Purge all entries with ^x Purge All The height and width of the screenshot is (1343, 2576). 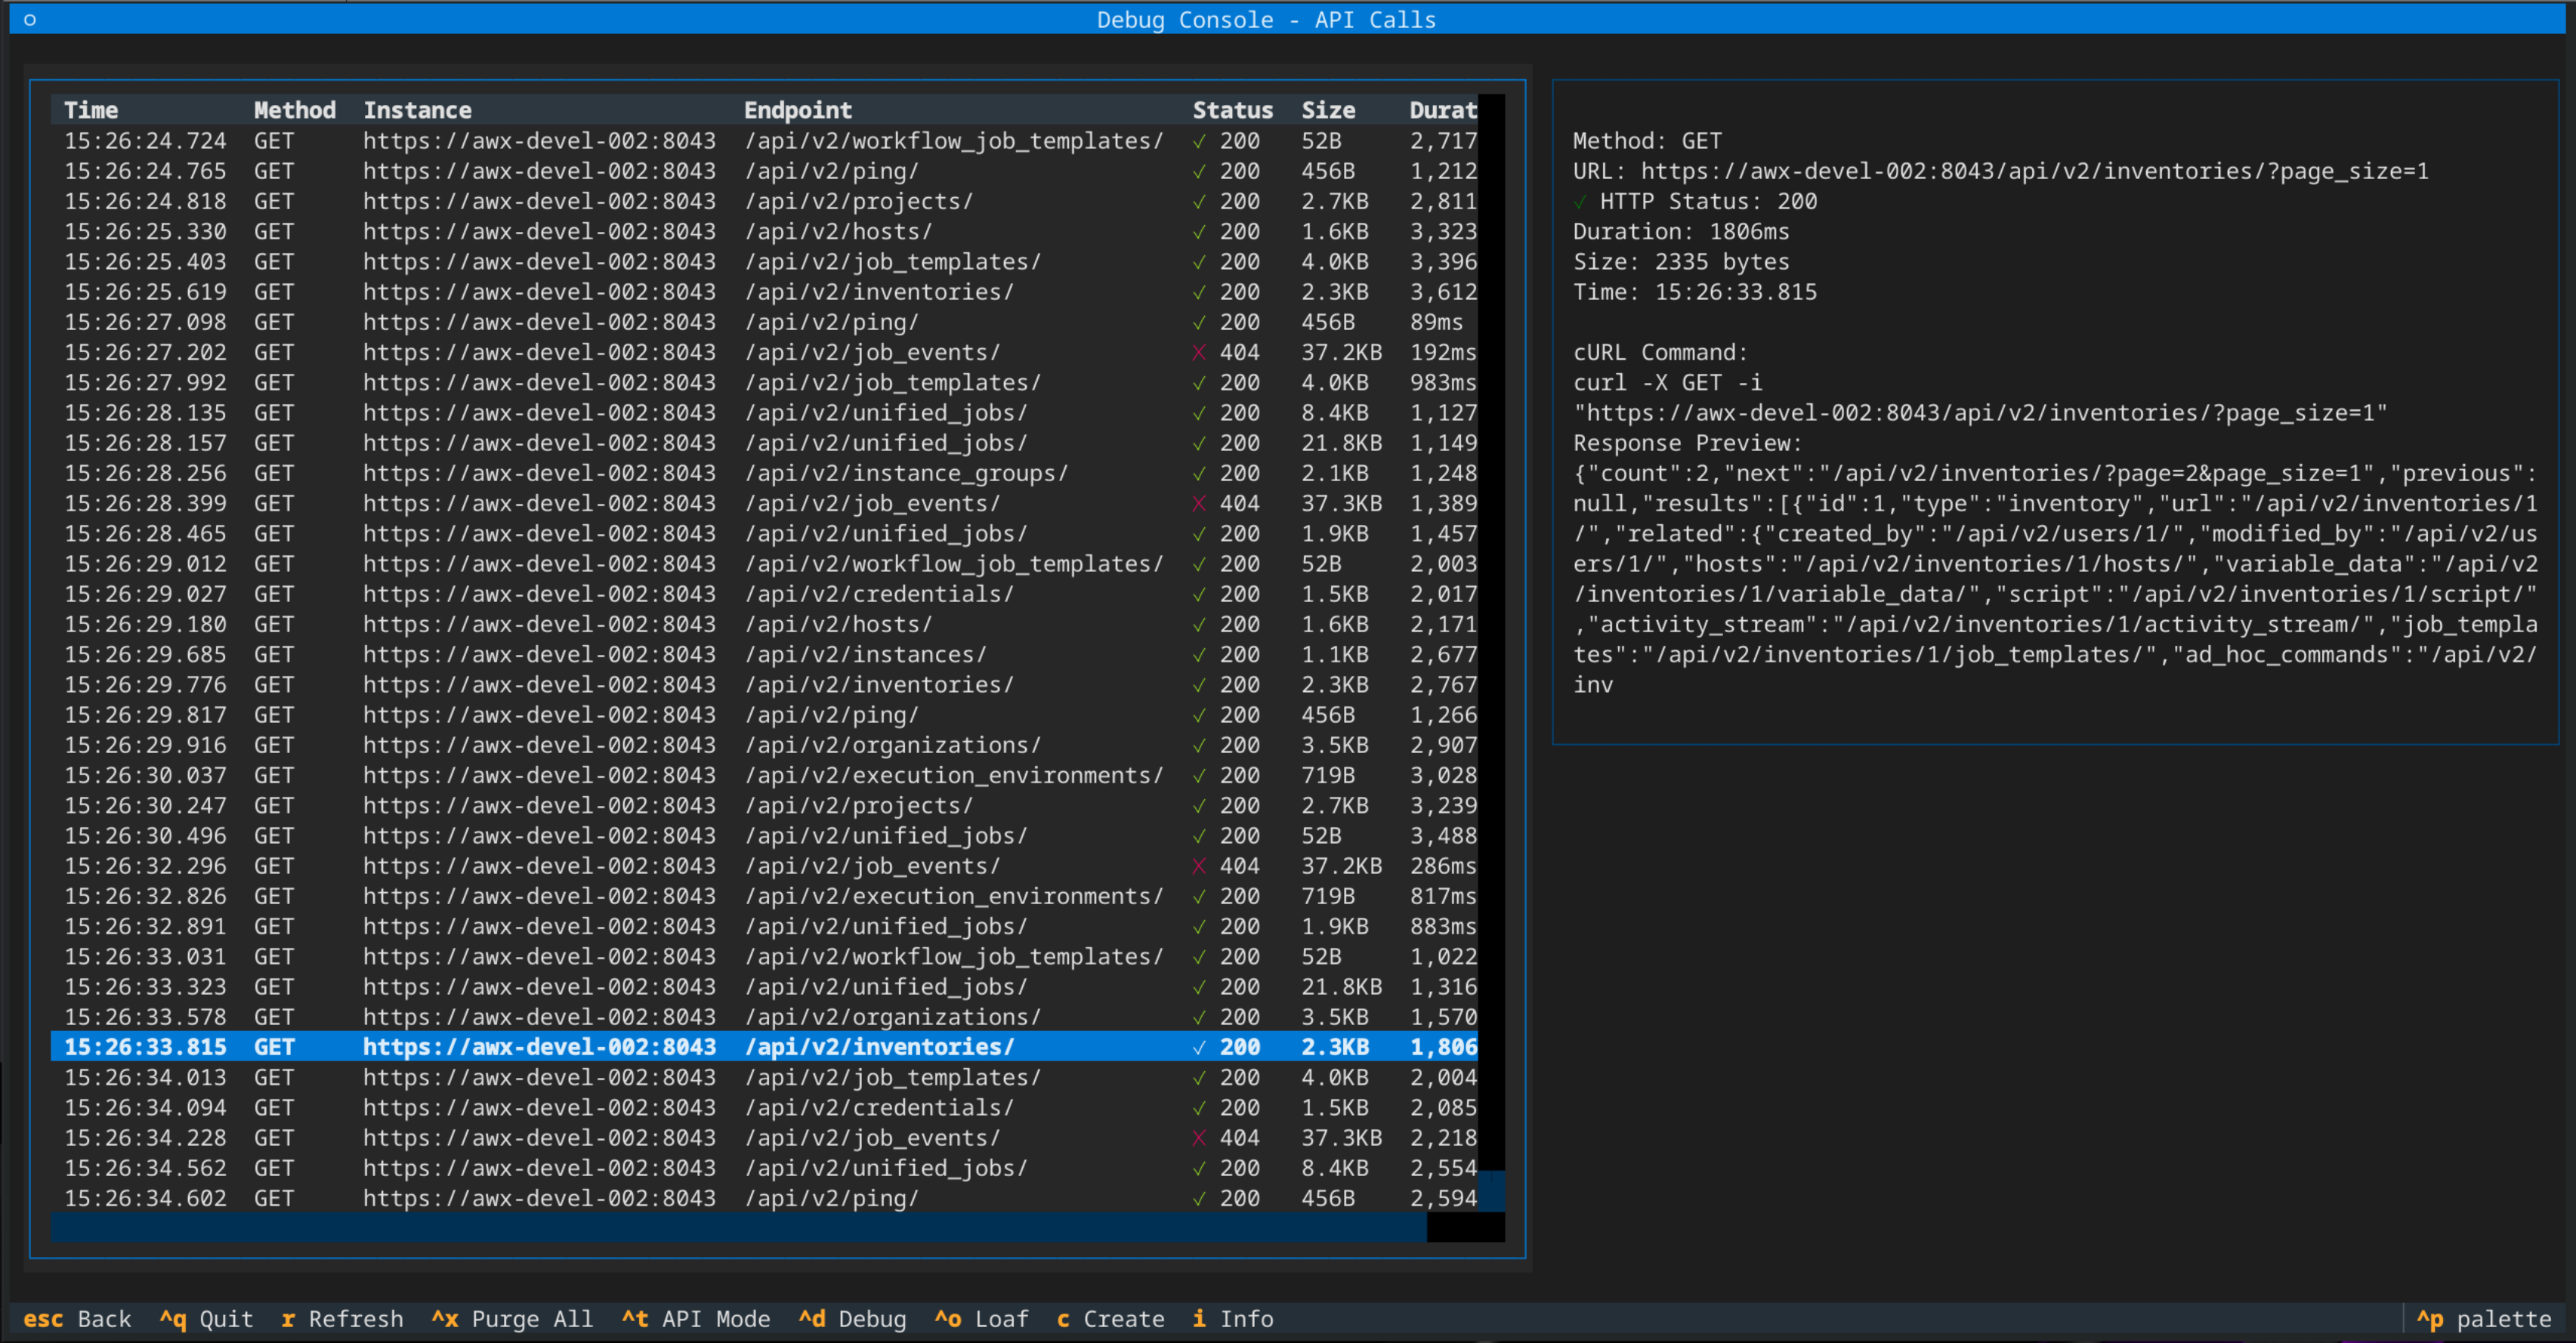[x=512, y=1319]
